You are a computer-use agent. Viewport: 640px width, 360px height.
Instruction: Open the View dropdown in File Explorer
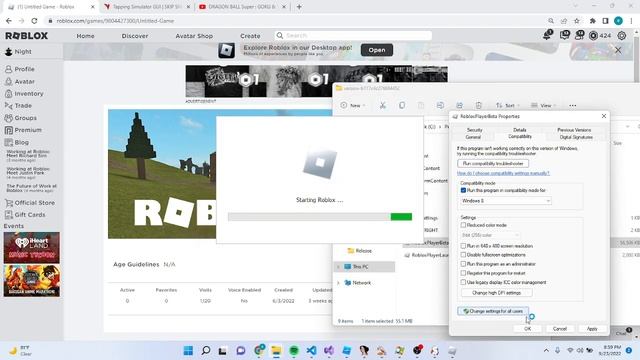(x=544, y=105)
